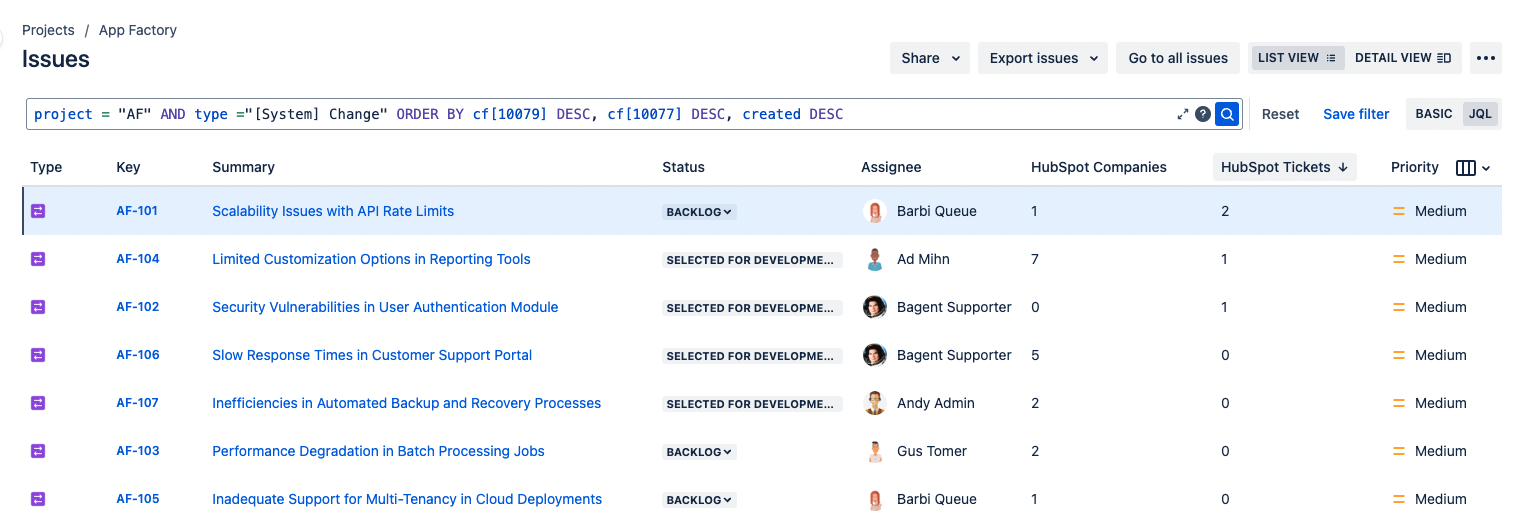This screenshot has height=519, width=1514.
Task: Click the Change type icon for AF-105
Action: pyautogui.click(x=38, y=499)
